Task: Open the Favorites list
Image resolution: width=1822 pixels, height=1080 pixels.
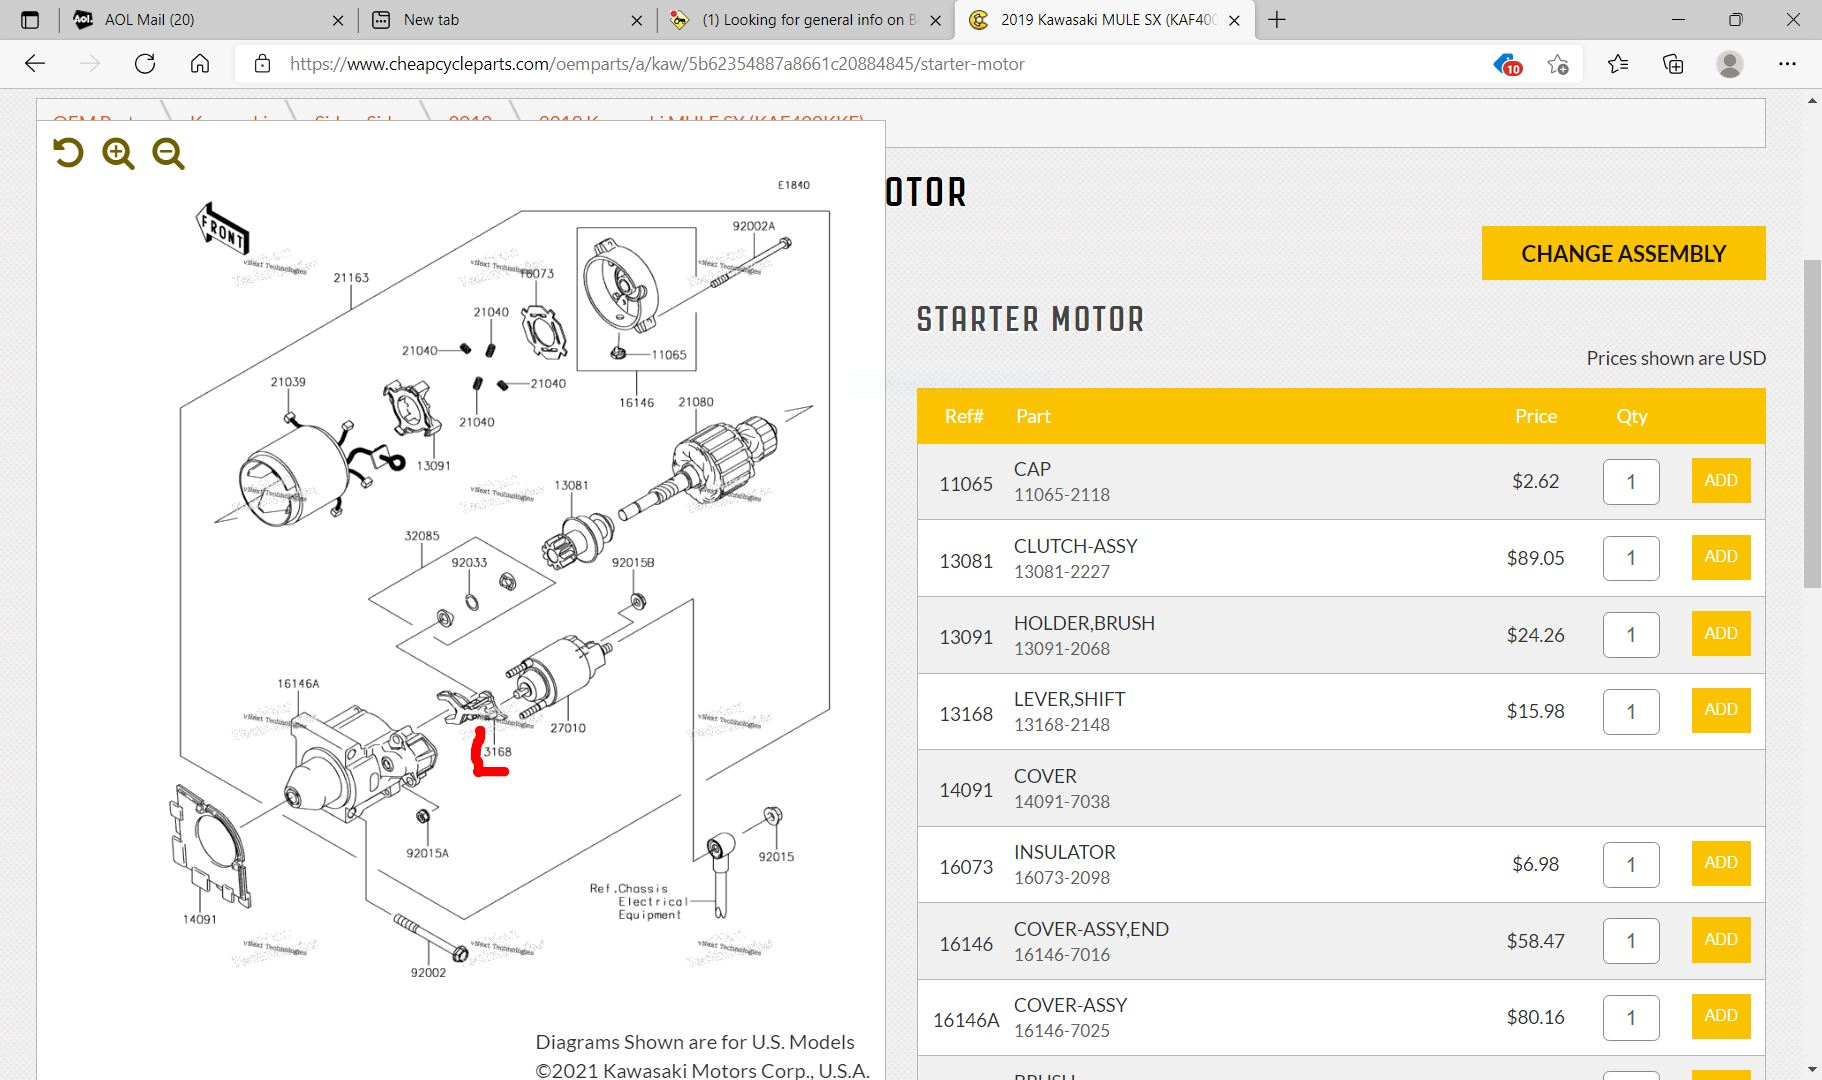Action: click(1618, 64)
